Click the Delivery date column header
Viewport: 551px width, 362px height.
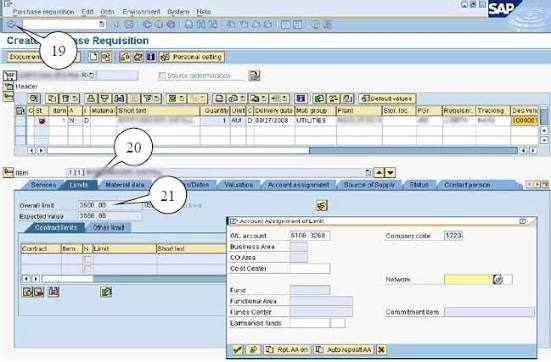point(274,111)
